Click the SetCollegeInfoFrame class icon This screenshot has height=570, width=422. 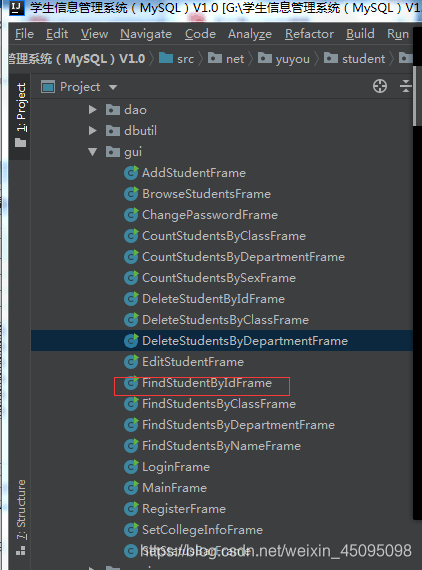(131, 530)
